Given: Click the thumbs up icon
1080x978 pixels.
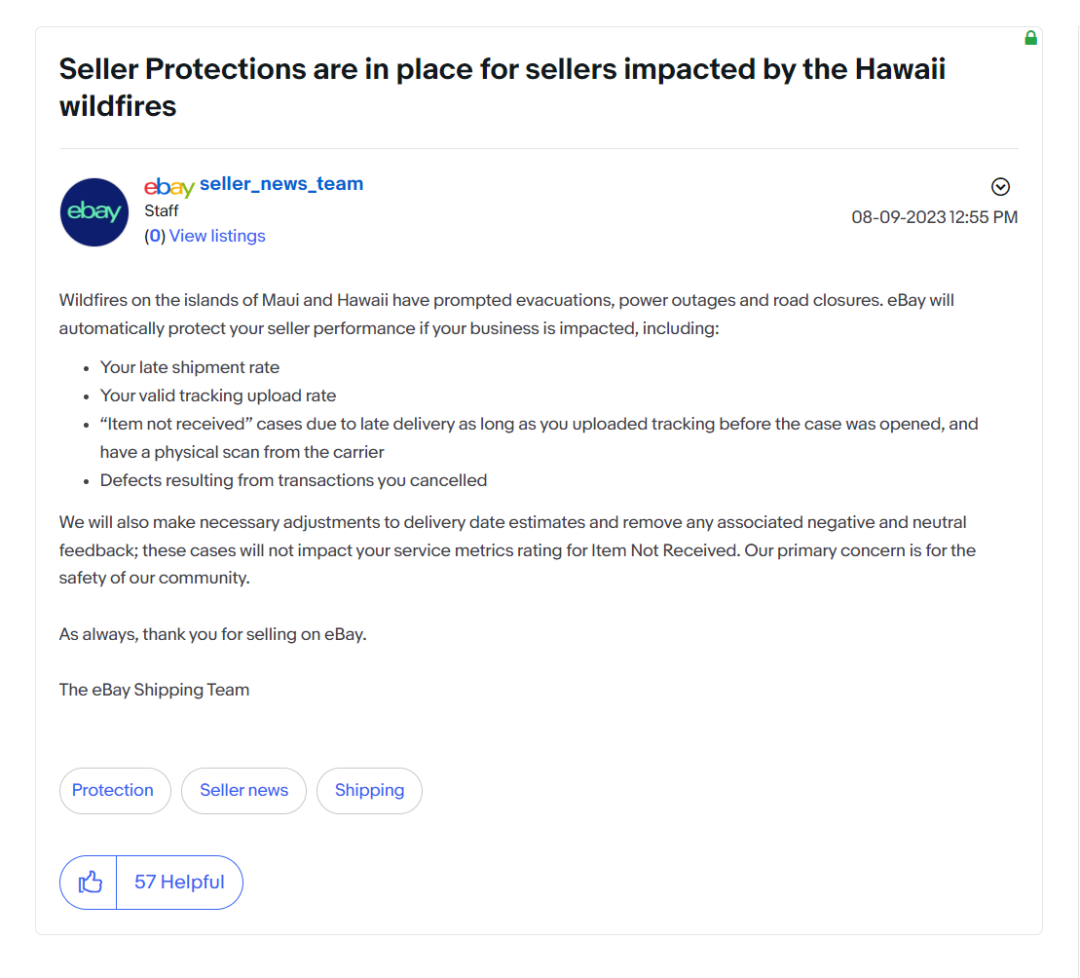Looking at the screenshot, I should click(90, 882).
